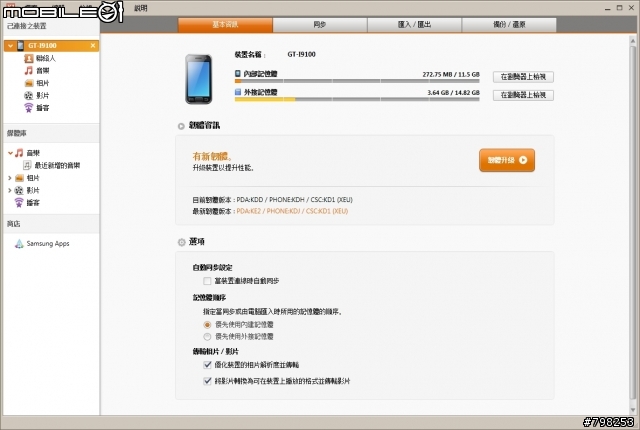The width and height of the screenshot is (640, 430).
Task: Click the internal memory usage bar
Action: [357, 81]
